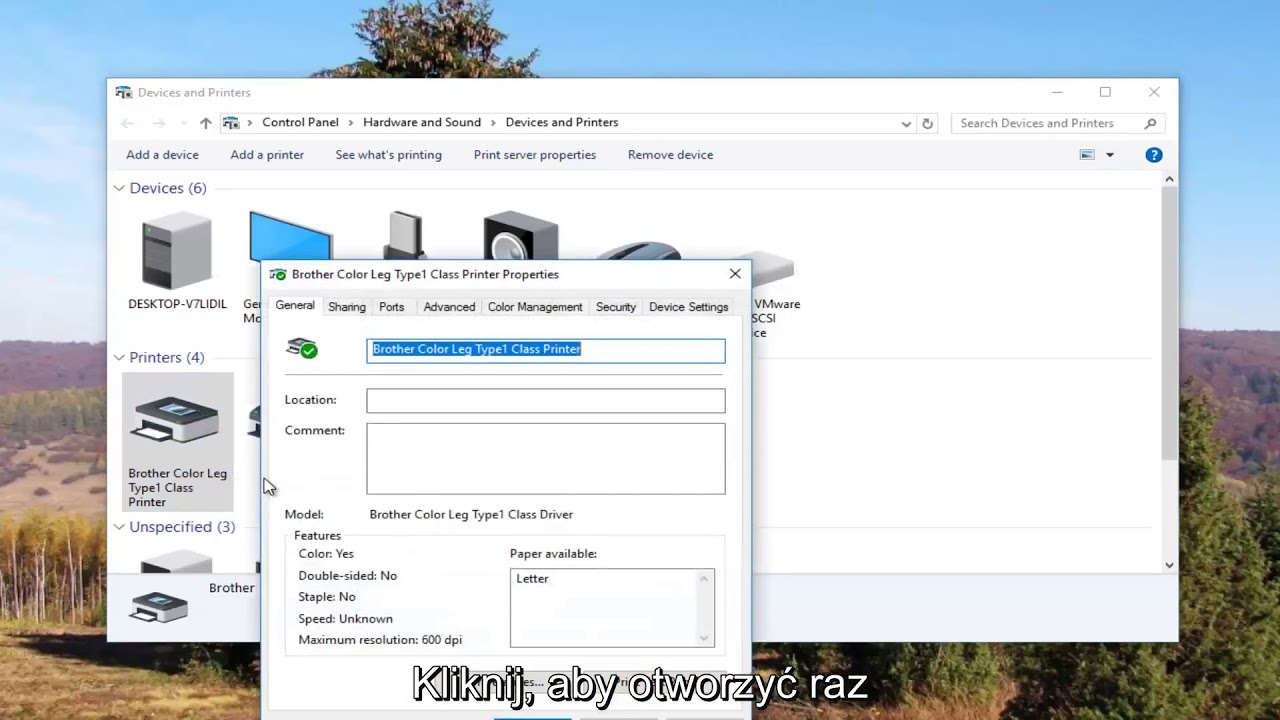Go to Control Panel breadcrumb
Screen dimensions: 1280x720
(300, 122)
